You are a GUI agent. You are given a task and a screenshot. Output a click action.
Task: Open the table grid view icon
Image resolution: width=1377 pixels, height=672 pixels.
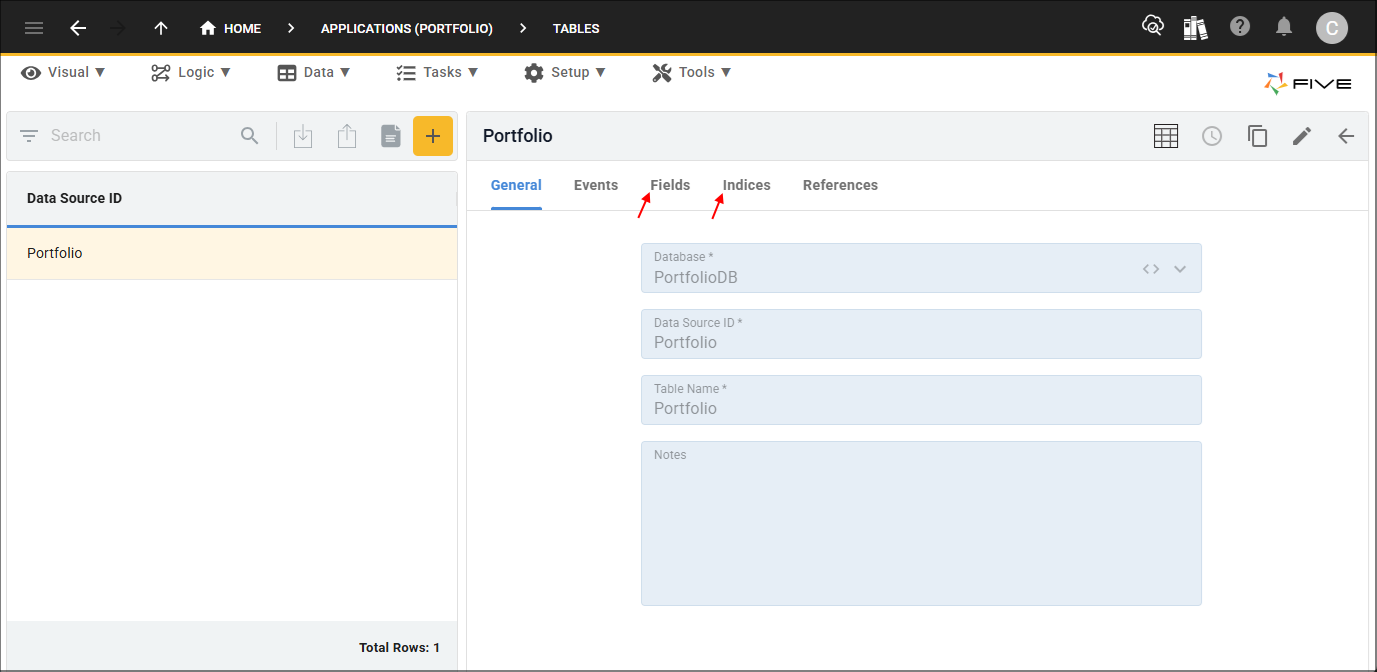[x=1166, y=135]
